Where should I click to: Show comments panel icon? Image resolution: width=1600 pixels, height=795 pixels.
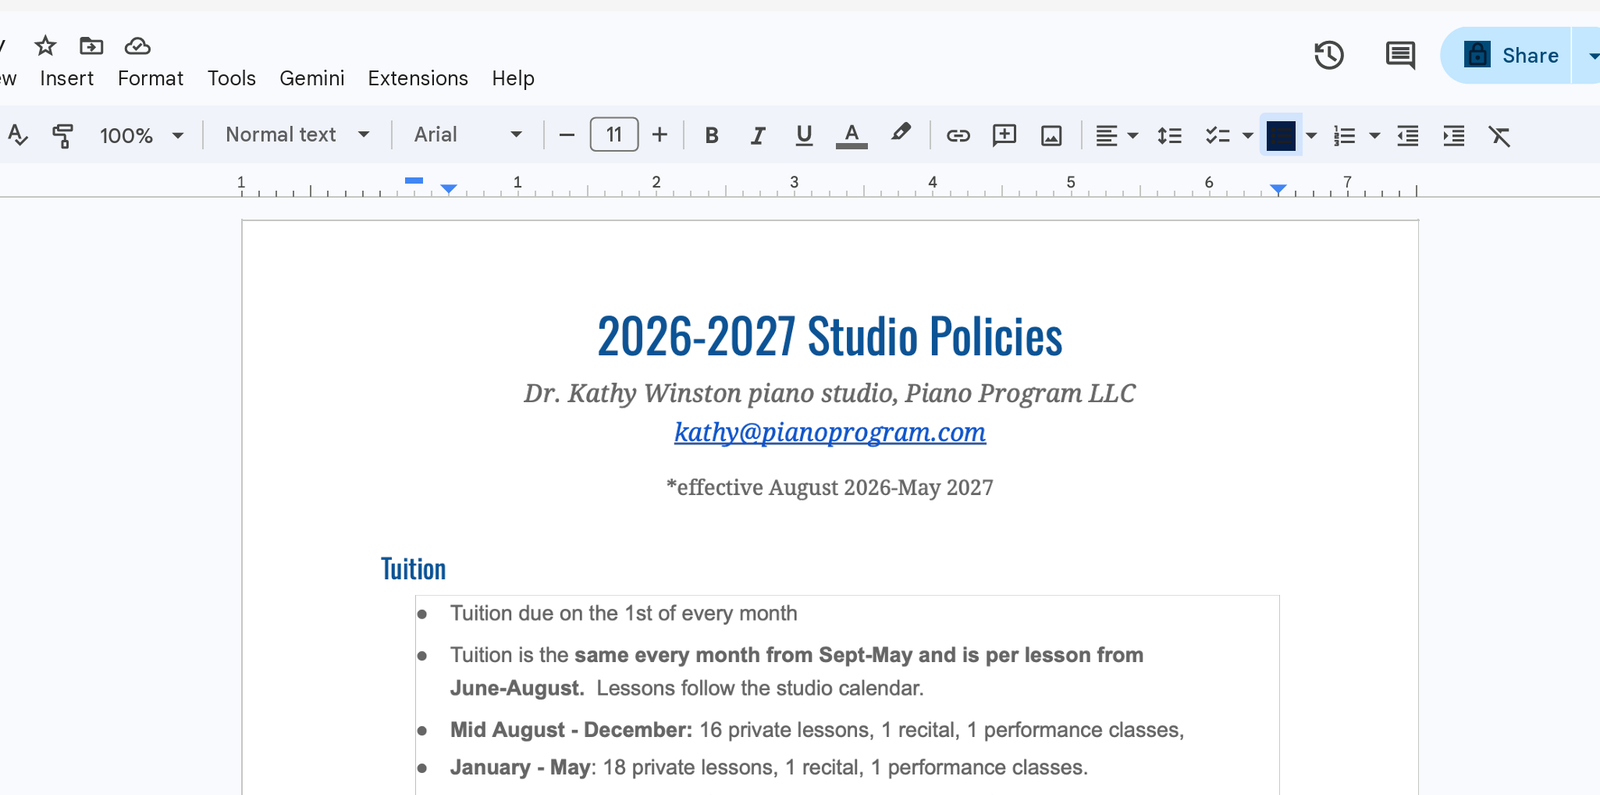1400,55
